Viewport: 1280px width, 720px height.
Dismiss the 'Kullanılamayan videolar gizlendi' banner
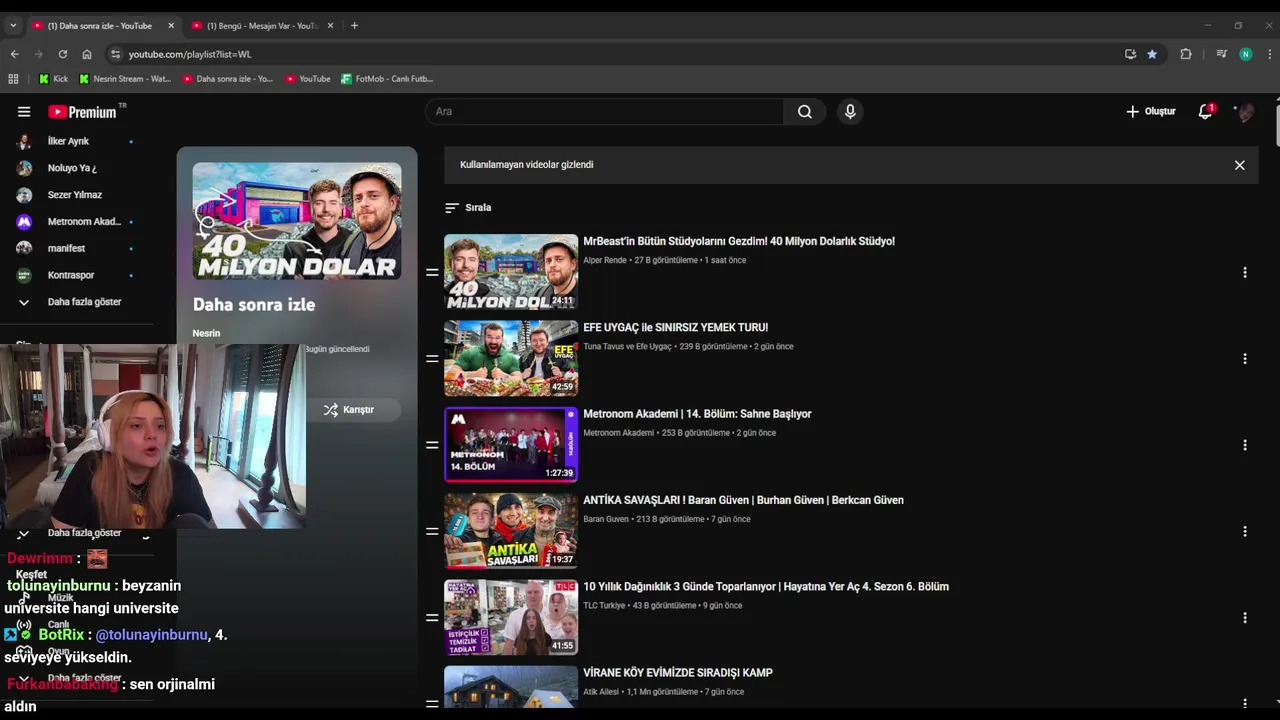coord(1239,165)
